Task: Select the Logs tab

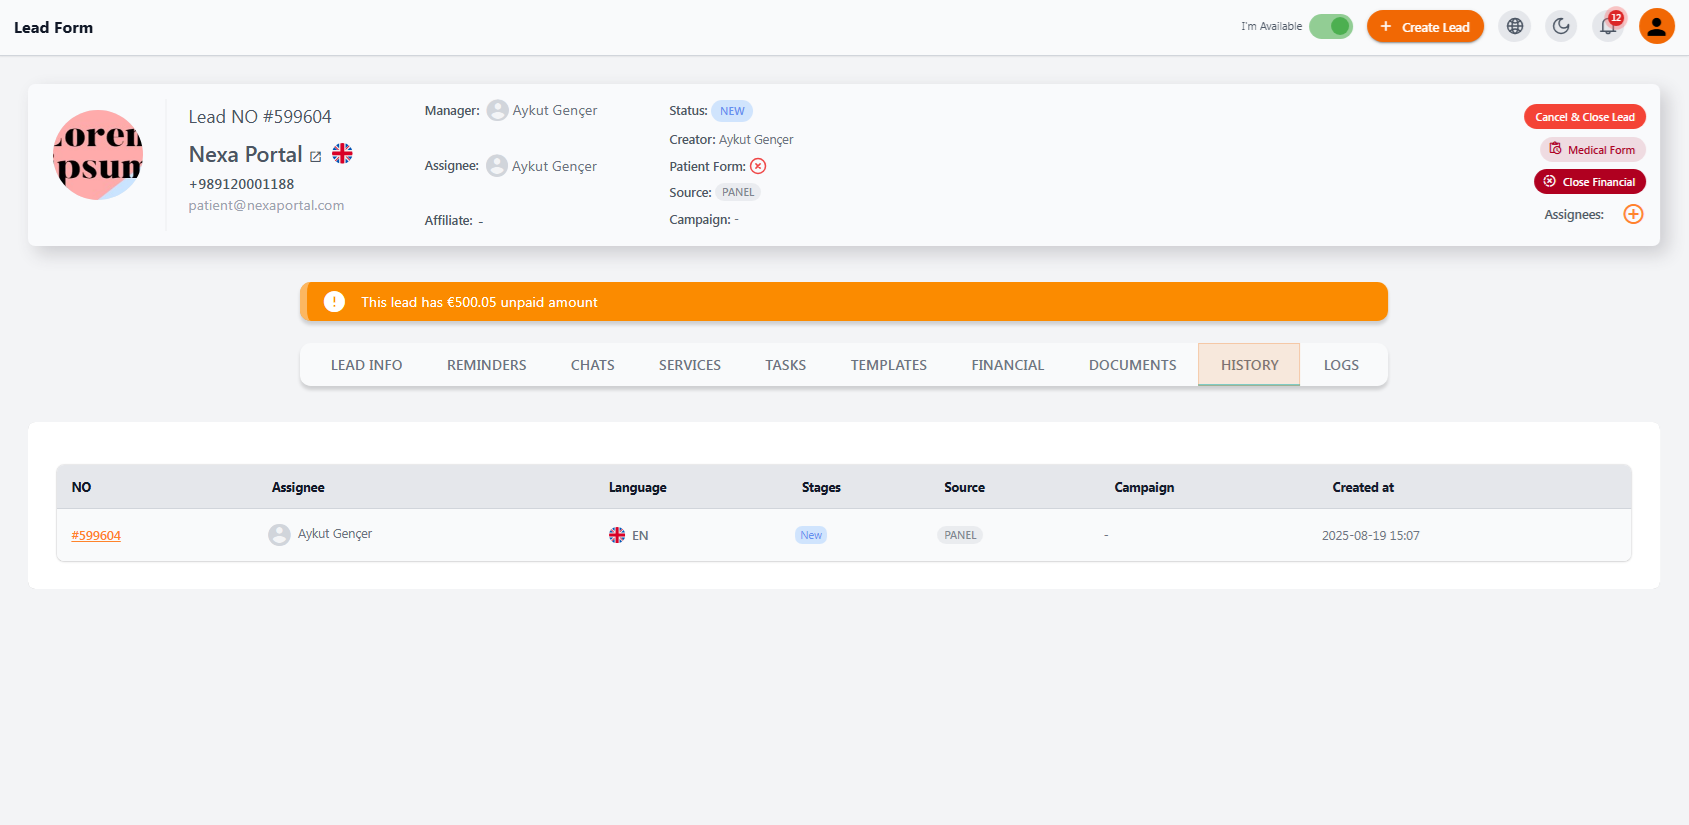Action: click(1341, 365)
